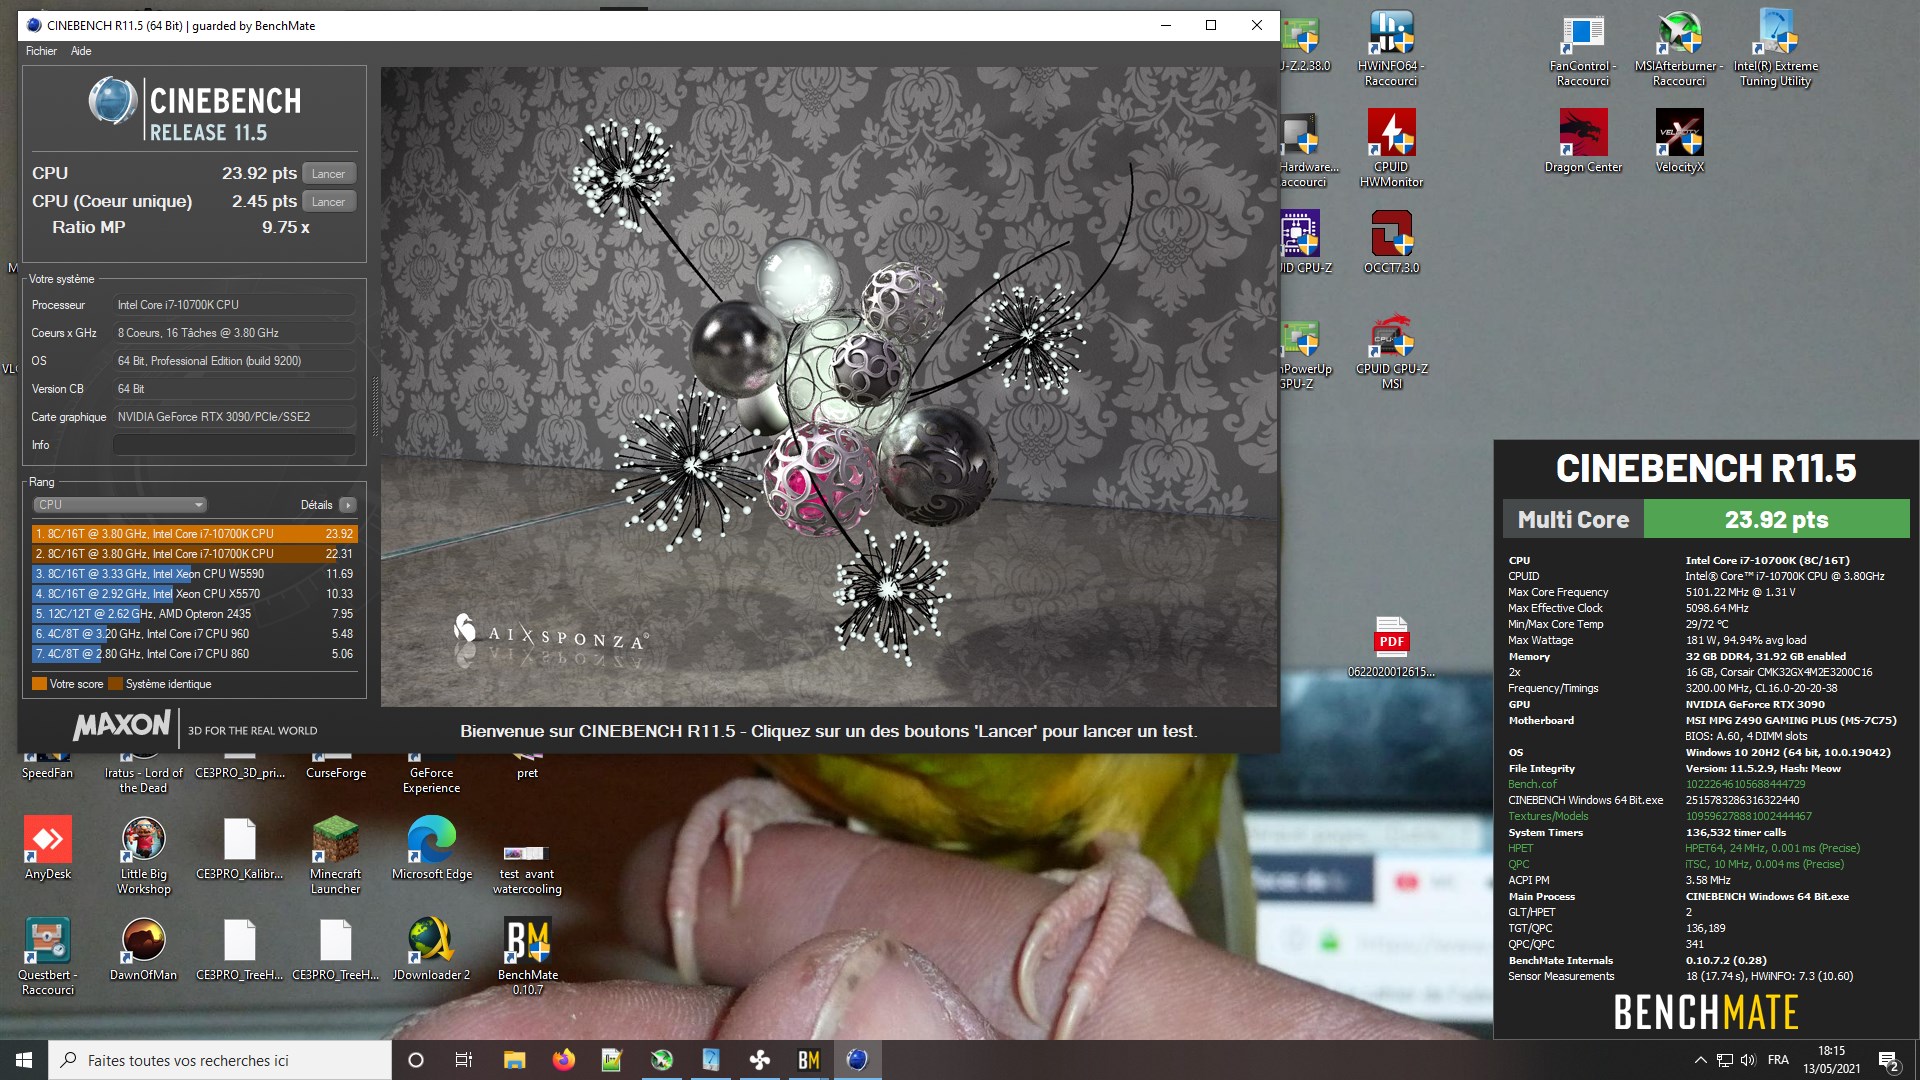Open VelocityX desktop icon
Screen dimensions: 1920x1080
[x=1679, y=141]
